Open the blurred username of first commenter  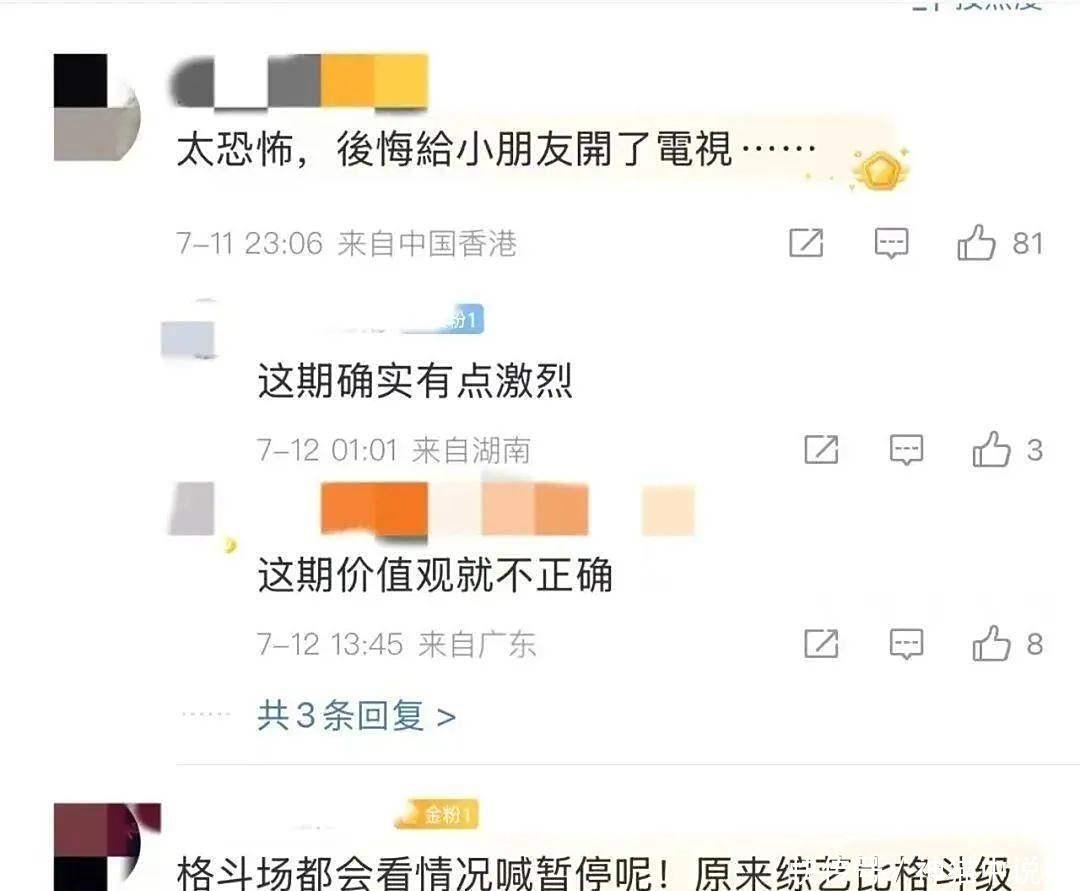[300, 81]
